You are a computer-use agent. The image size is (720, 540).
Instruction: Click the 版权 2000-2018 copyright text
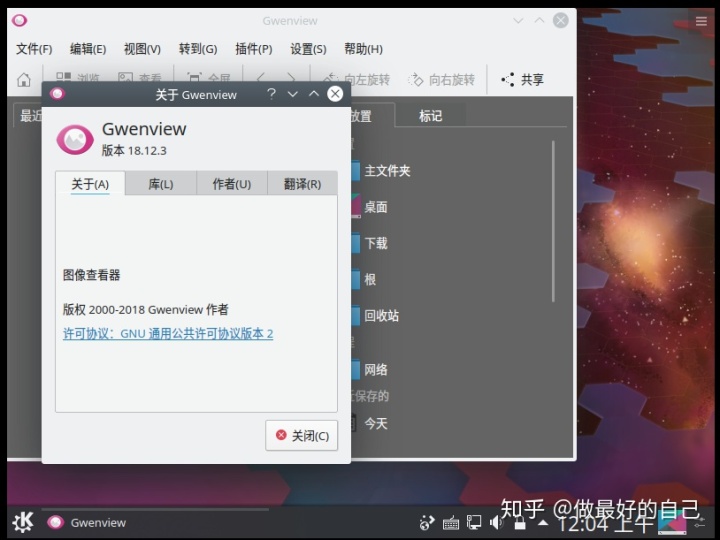point(146,309)
